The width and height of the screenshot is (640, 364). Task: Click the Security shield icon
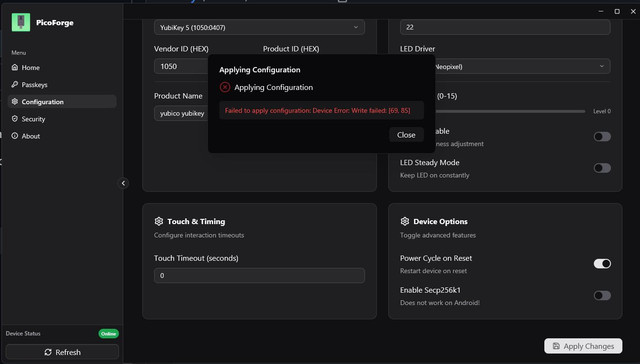tap(15, 119)
